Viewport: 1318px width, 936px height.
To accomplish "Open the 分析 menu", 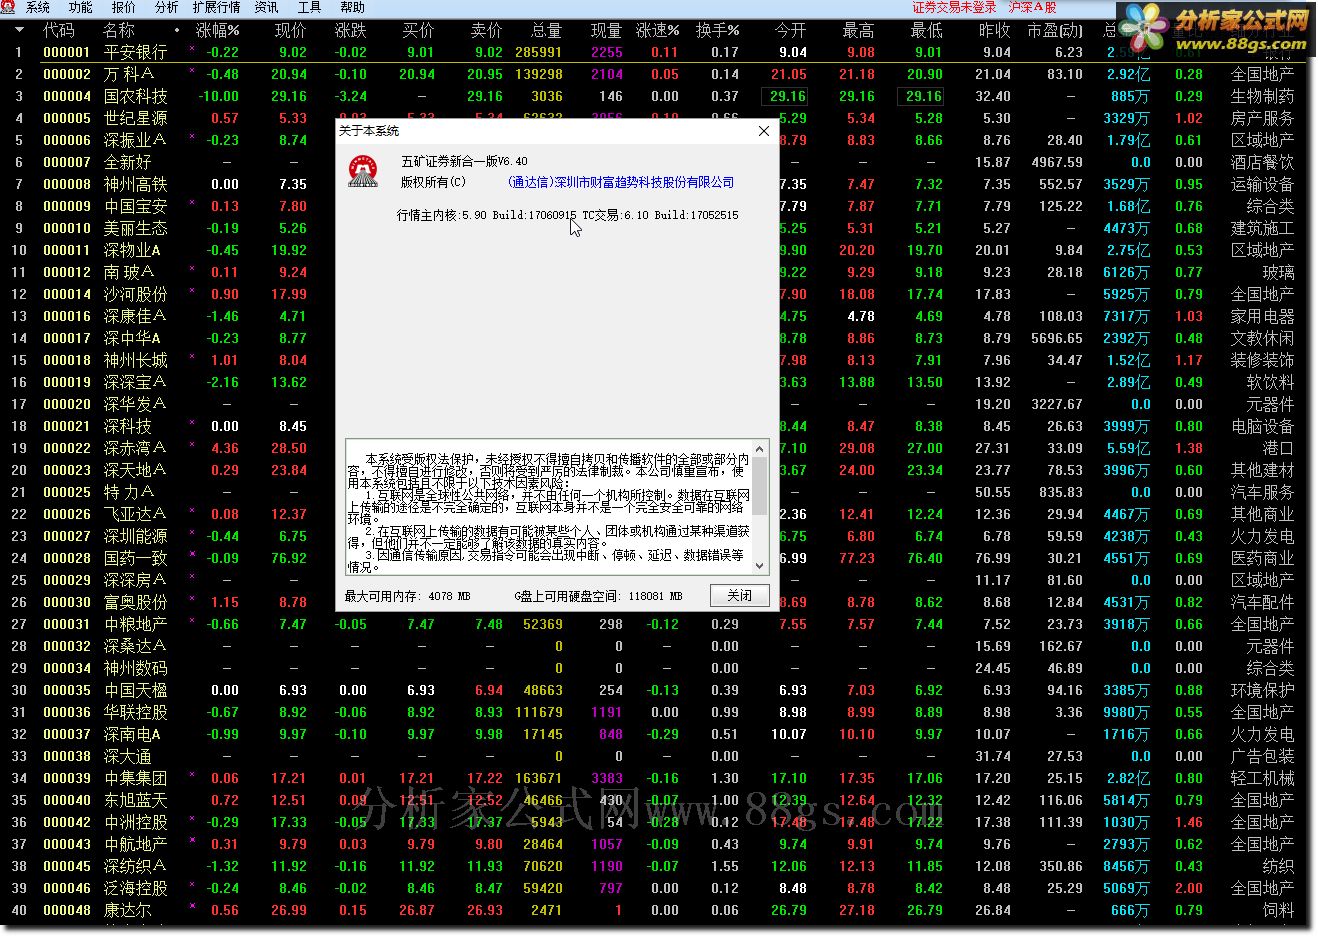I will 166,7.
